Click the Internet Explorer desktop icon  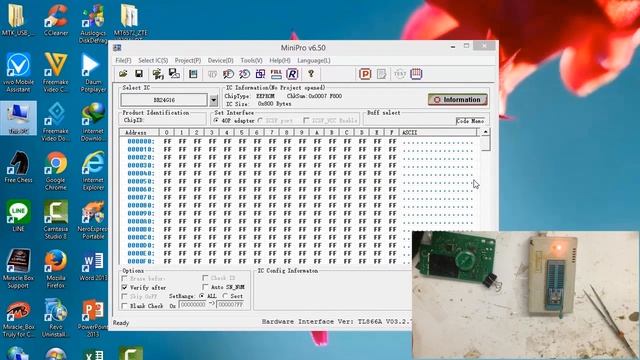[93, 170]
